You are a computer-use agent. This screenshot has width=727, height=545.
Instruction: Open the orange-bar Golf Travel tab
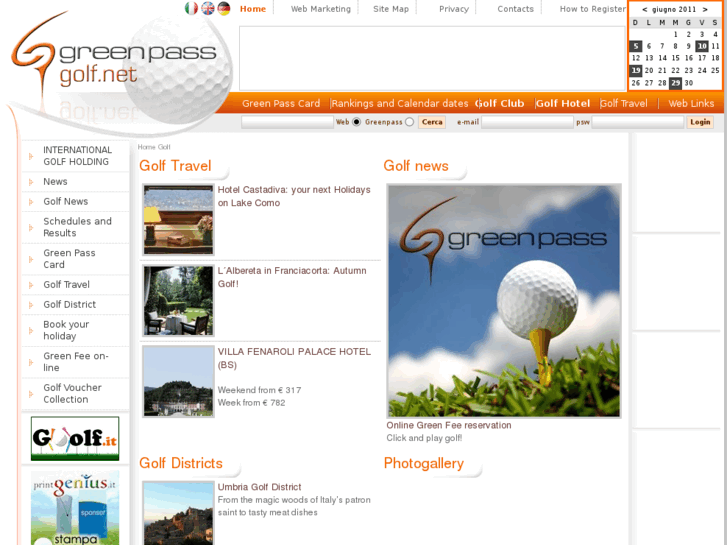(624, 103)
